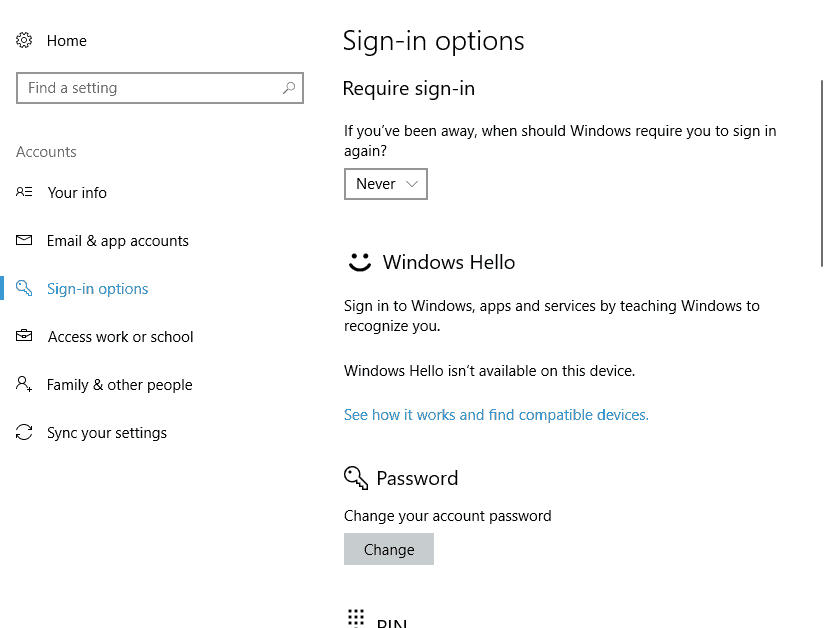Click the Password heading text
Screen dimensions: 825x628
tap(417, 478)
